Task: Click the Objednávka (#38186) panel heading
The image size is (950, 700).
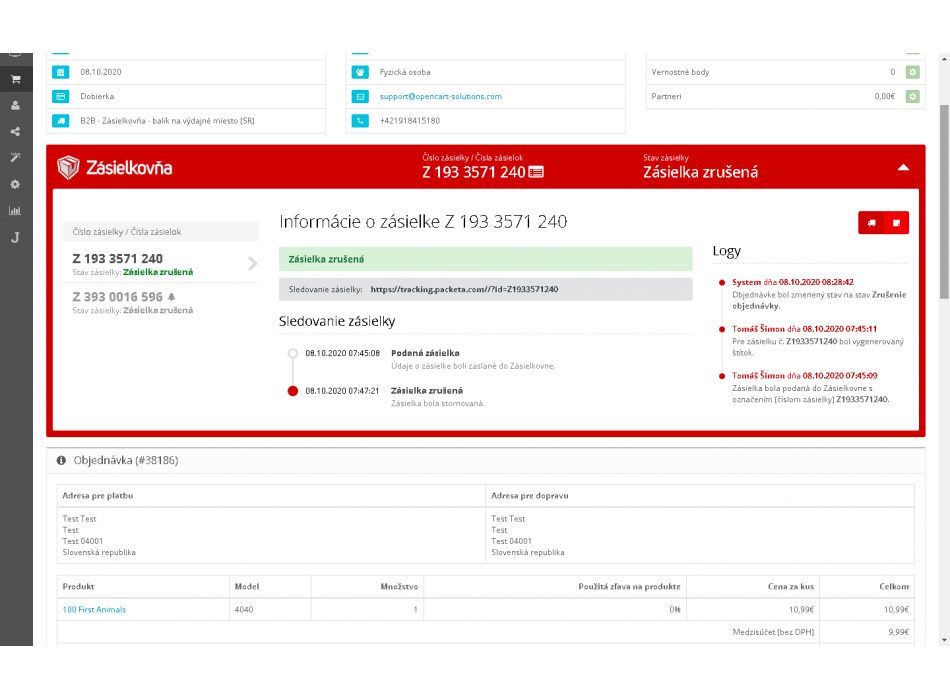Action: (126, 461)
